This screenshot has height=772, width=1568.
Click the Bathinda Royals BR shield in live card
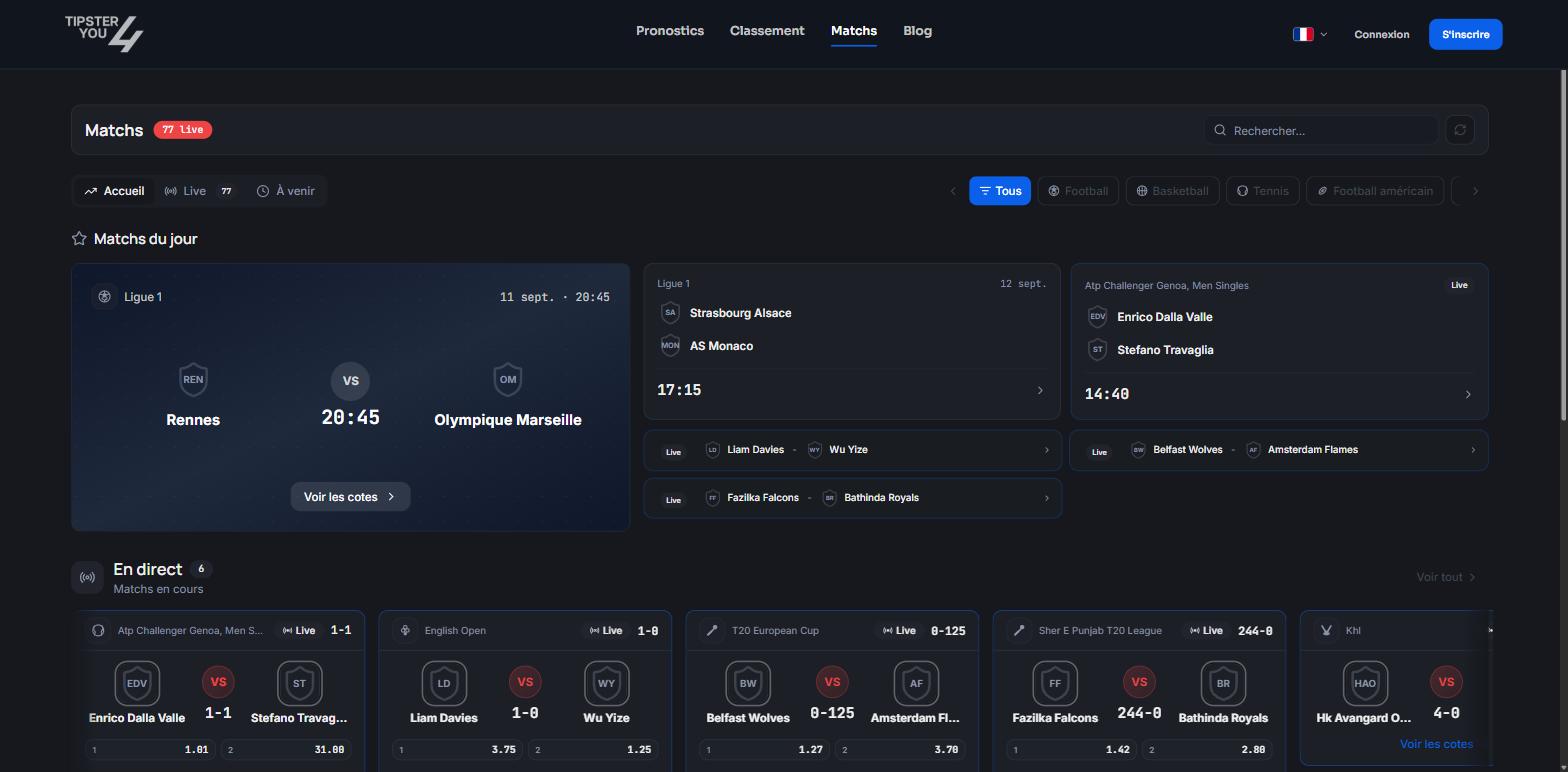pyautogui.click(x=1222, y=684)
